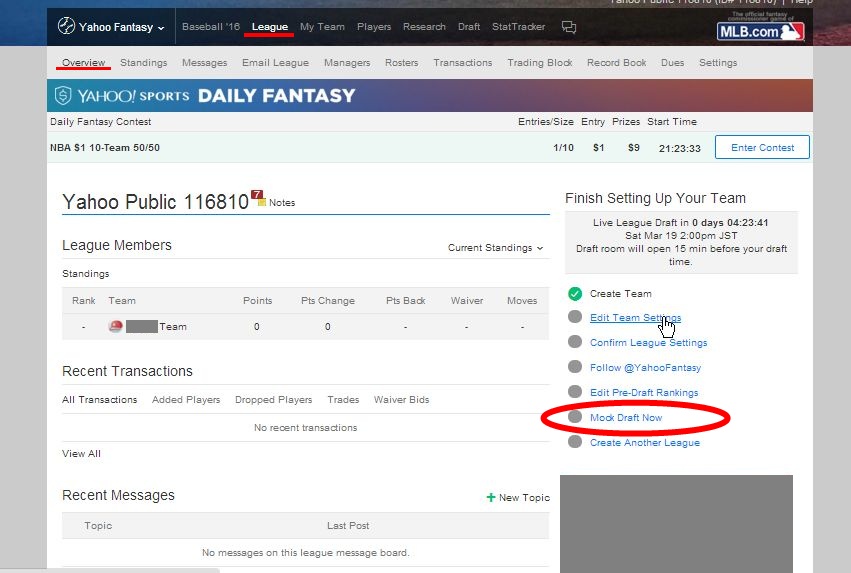
Task: Click the MLB.com logo
Action: (x=760, y=31)
